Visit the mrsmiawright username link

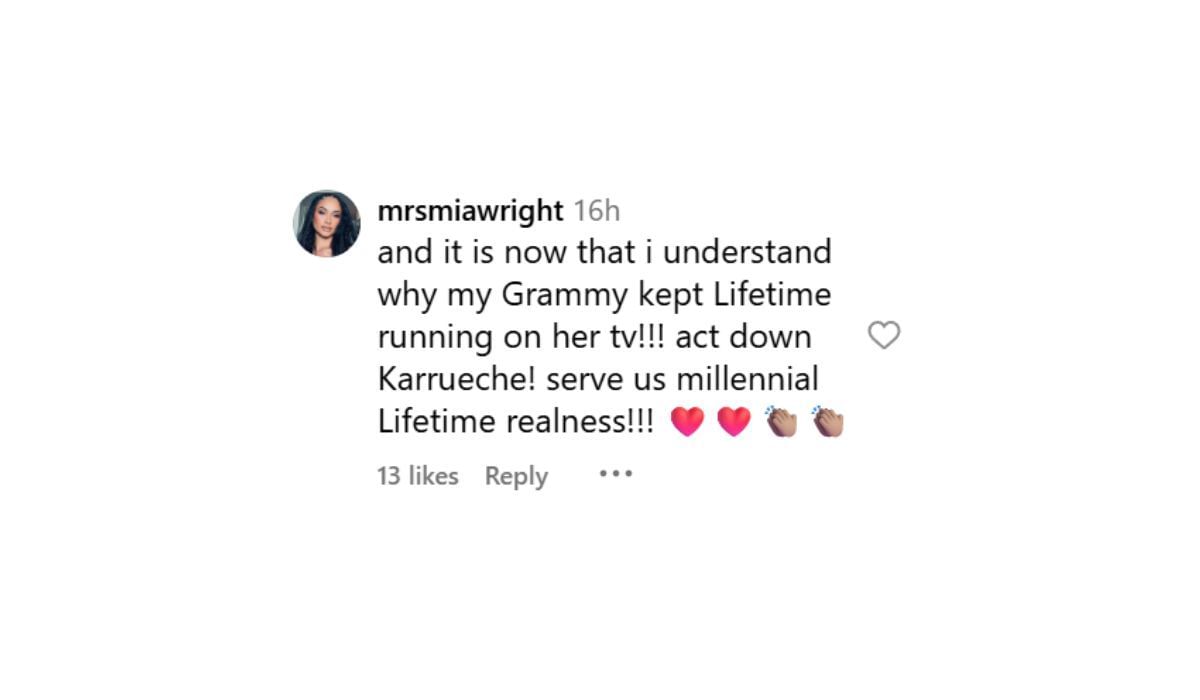coord(471,211)
